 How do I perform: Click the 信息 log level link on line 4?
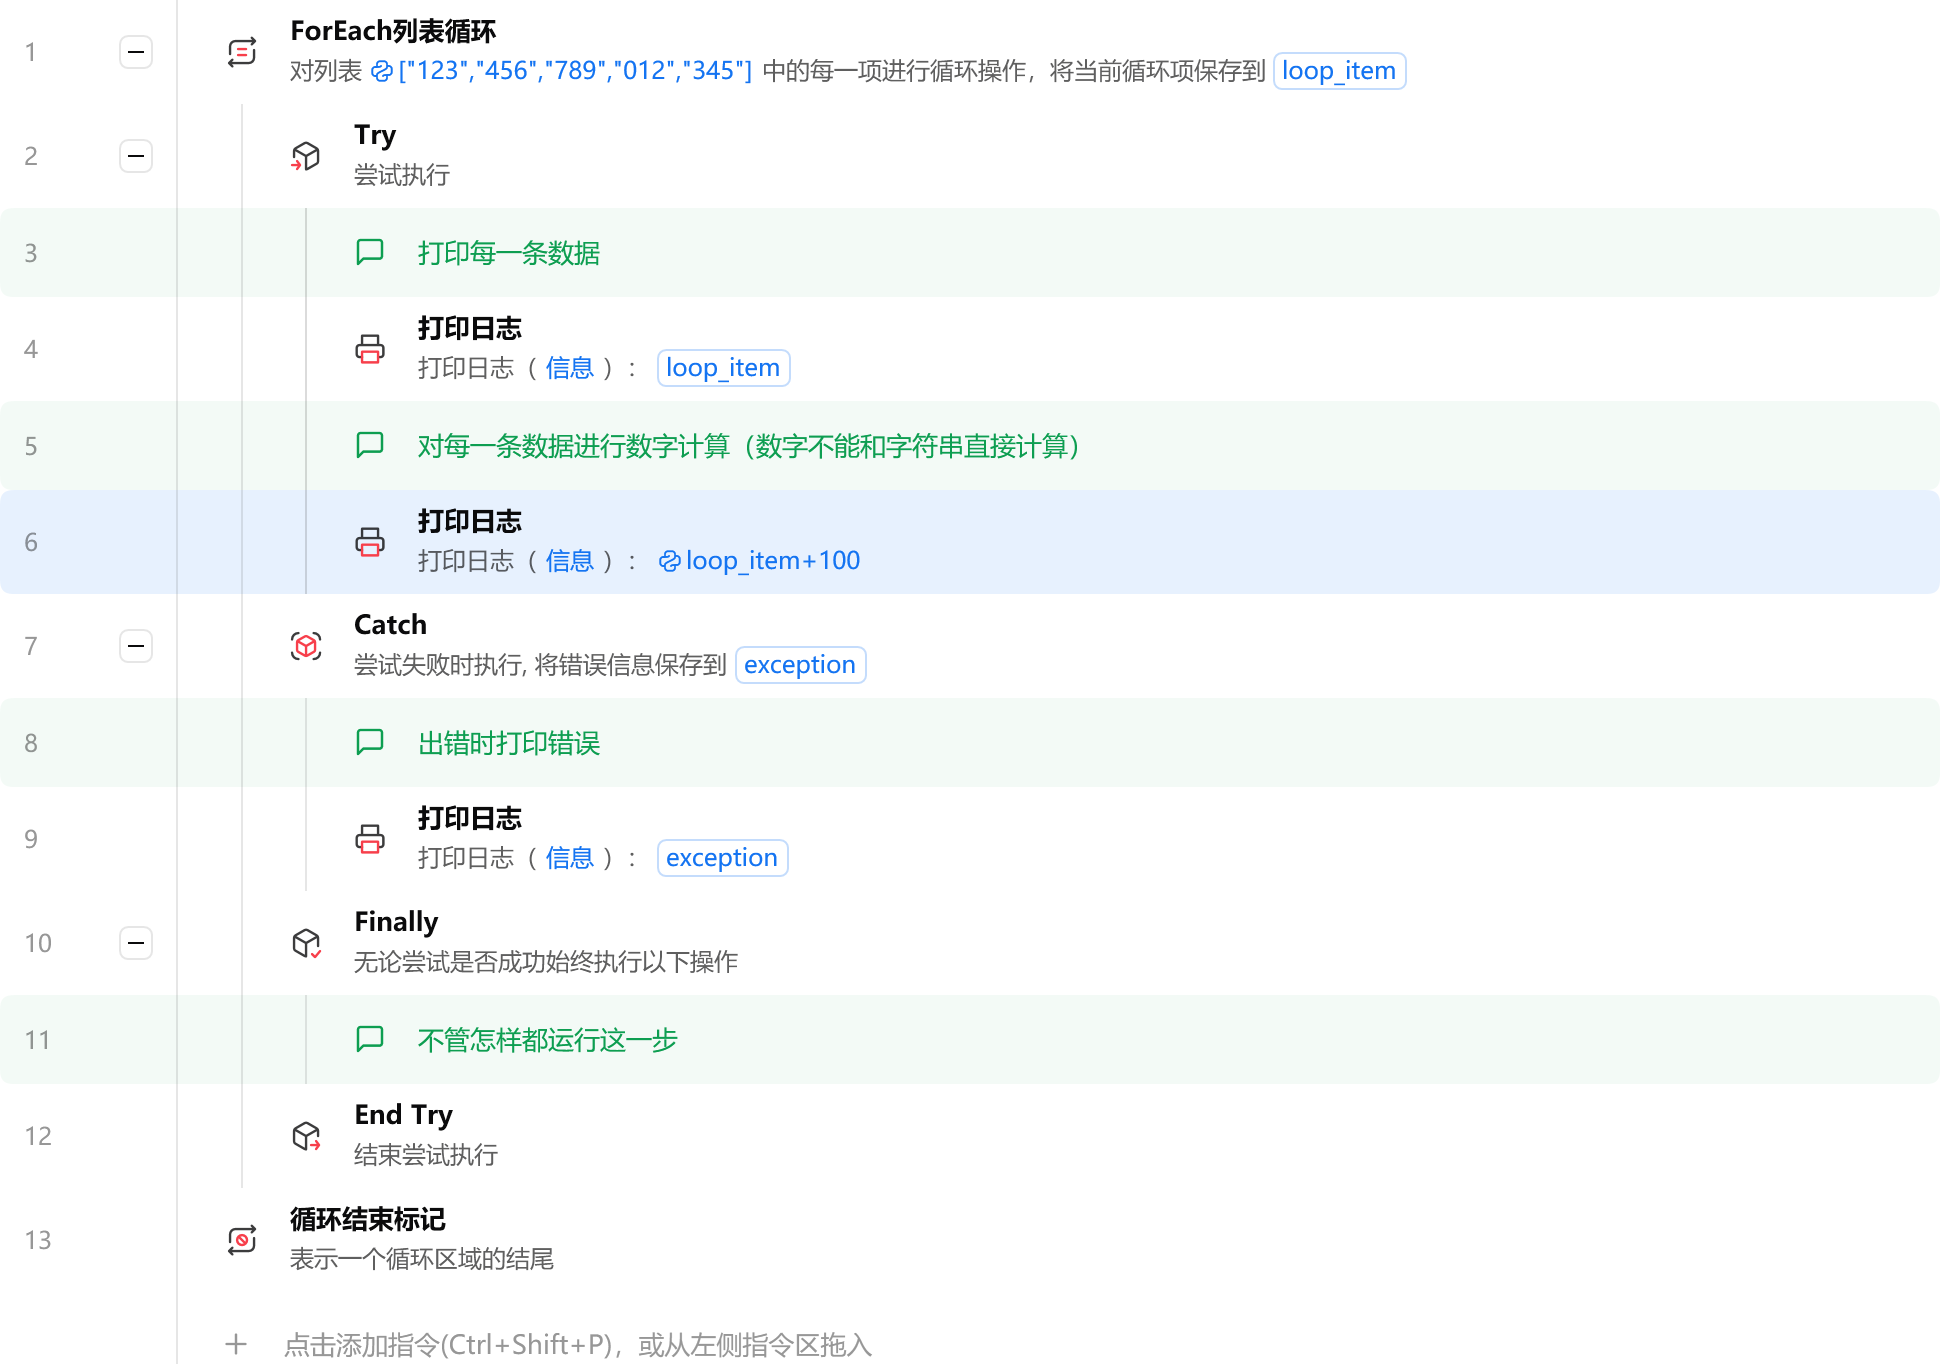[x=570, y=368]
